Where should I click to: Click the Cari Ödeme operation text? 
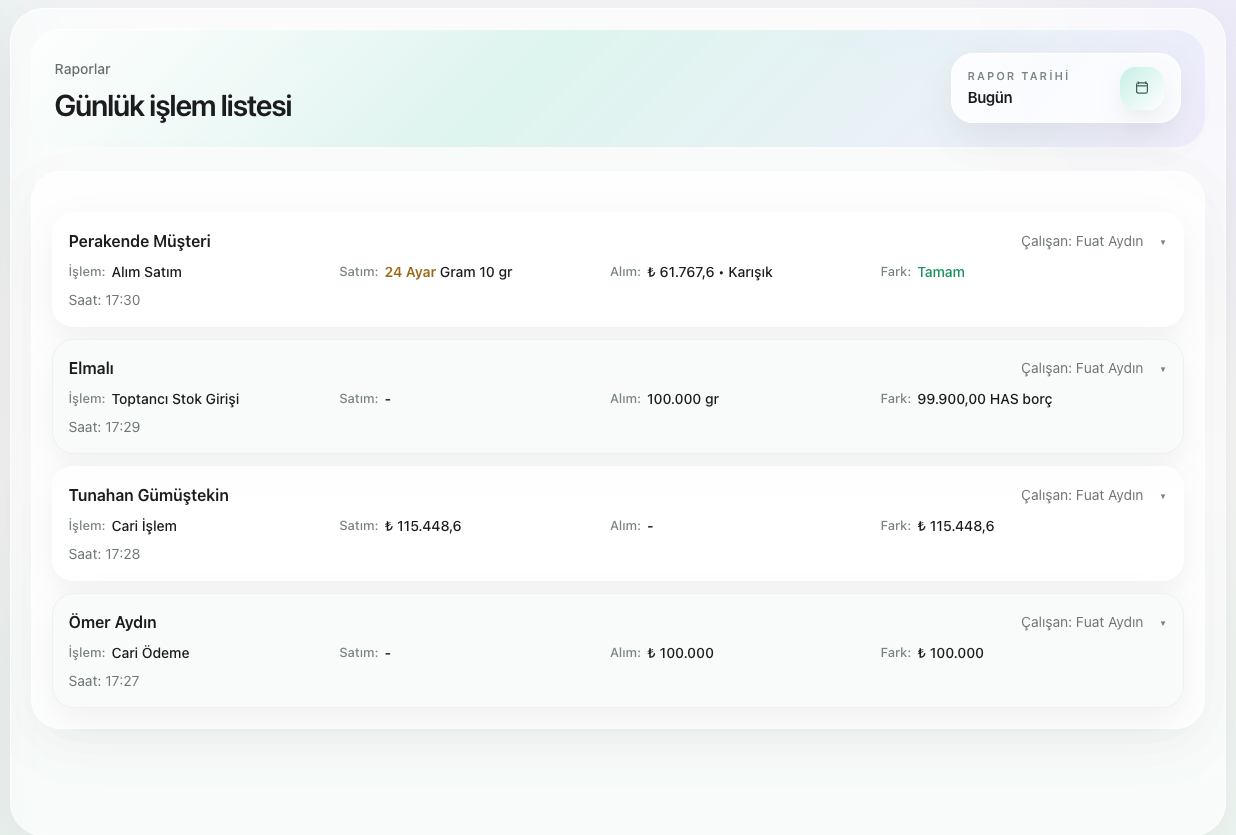coord(151,653)
